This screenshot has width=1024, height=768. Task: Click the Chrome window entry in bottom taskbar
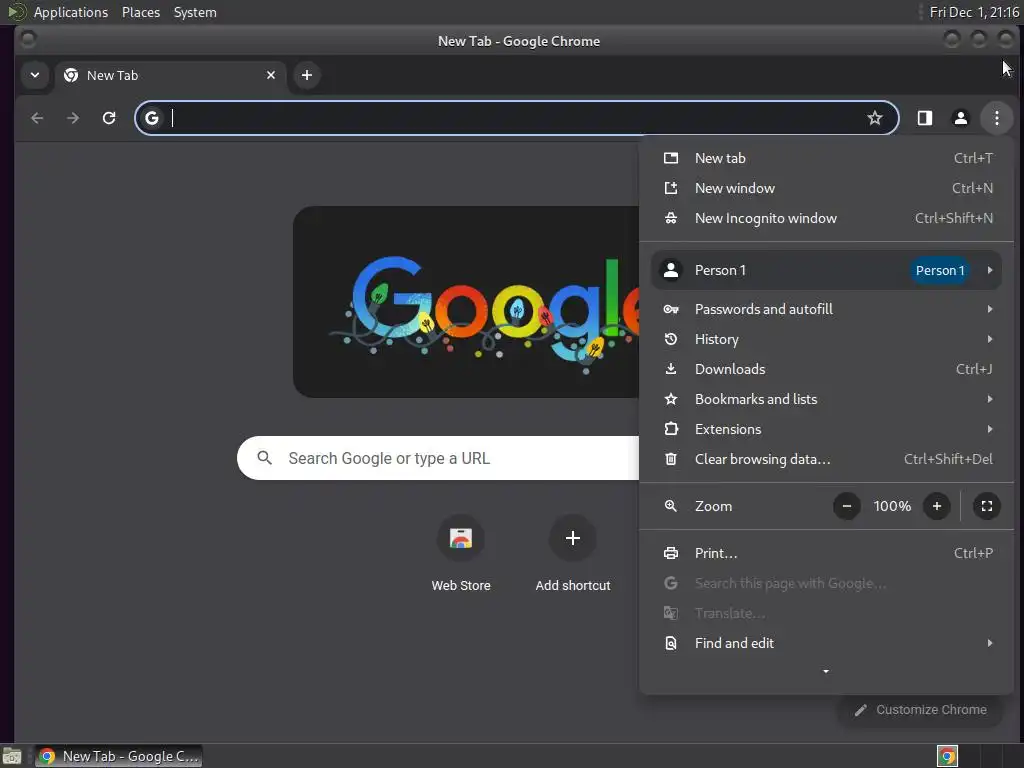(x=118, y=756)
